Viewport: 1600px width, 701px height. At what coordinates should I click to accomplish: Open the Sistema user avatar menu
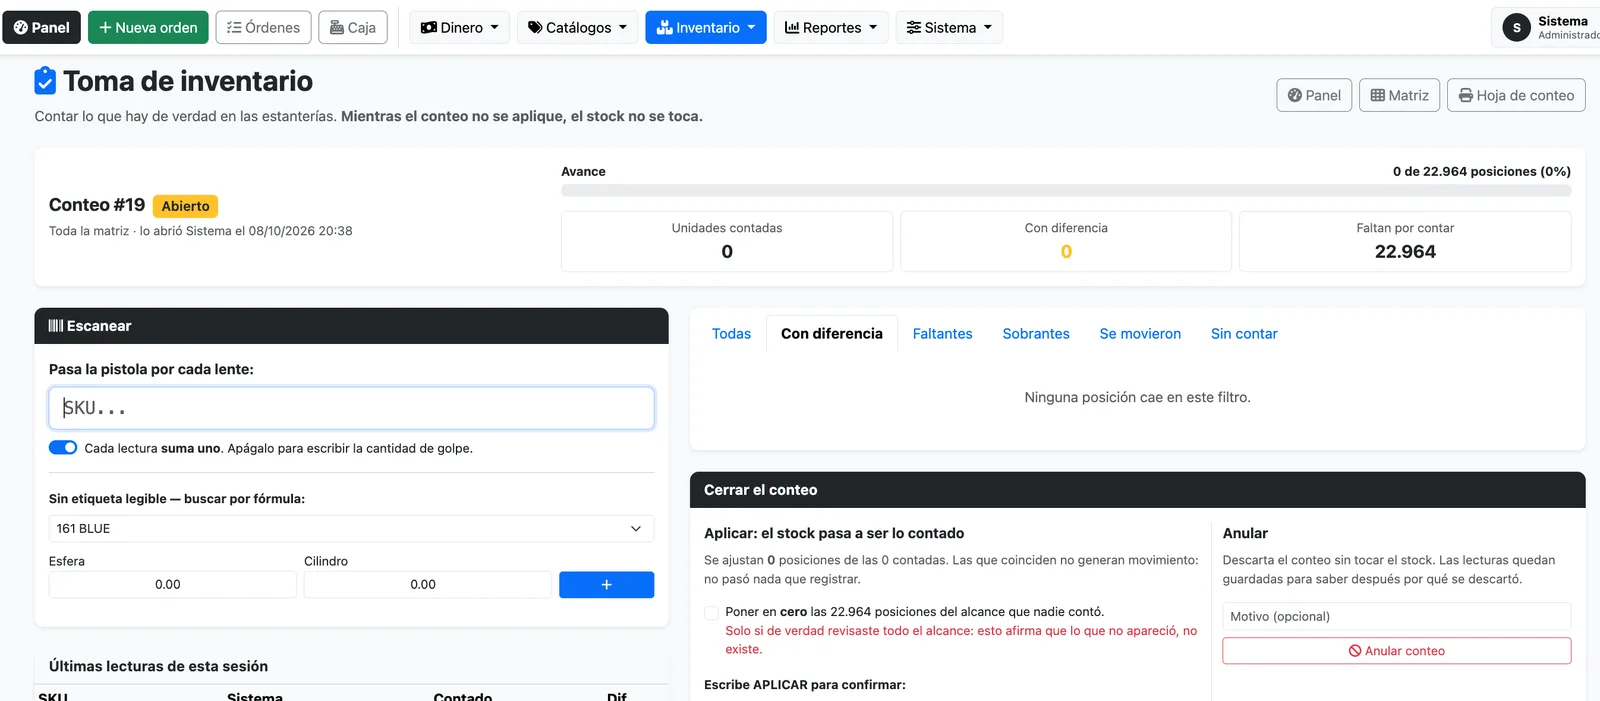pyautogui.click(x=1546, y=27)
